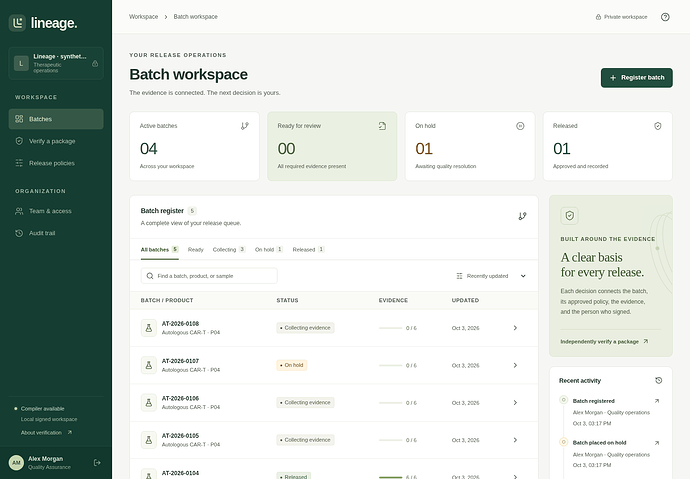690x479 pixels.
Task: Switch to the Released tab
Action: point(308,250)
